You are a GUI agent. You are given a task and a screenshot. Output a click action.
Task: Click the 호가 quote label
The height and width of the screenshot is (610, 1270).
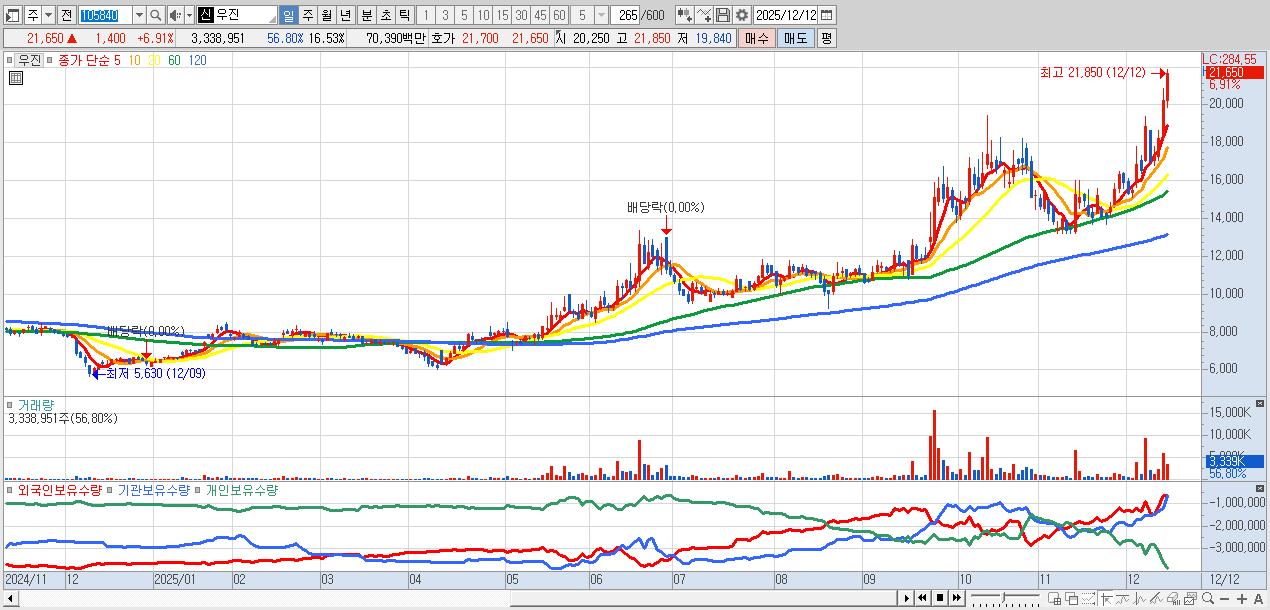(443, 38)
